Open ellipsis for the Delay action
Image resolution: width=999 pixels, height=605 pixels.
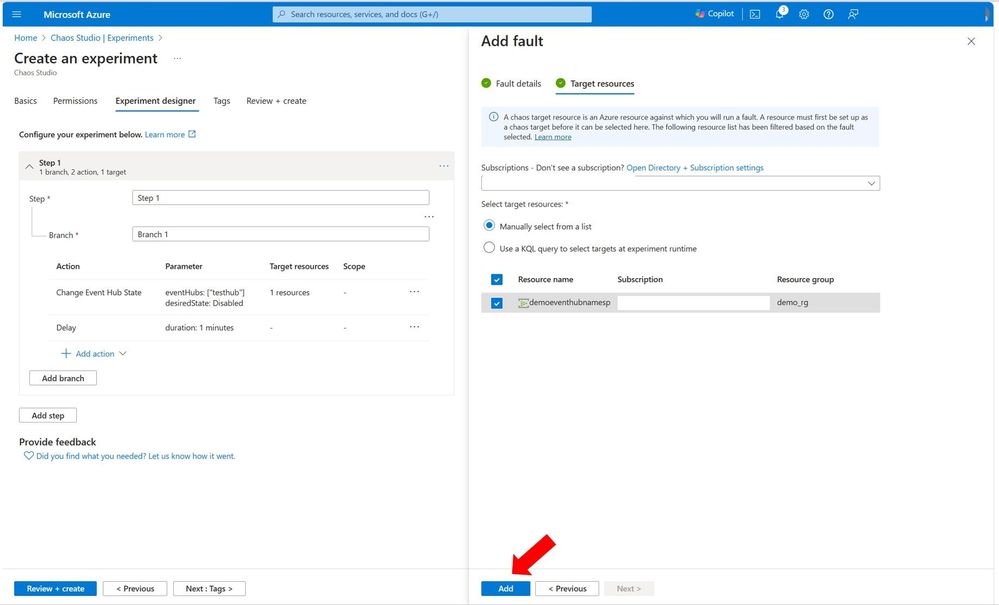tap(414, 327)
